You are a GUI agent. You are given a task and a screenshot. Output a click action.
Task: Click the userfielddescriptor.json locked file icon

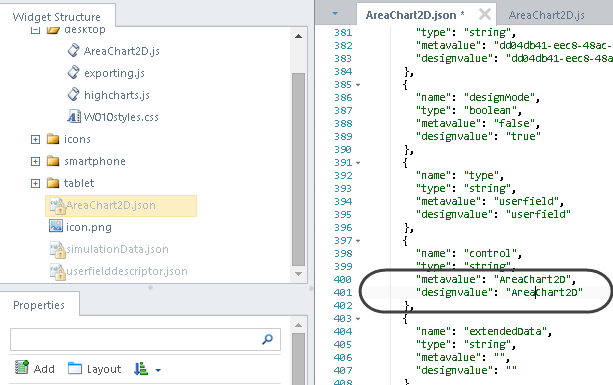tap(57, 272)
